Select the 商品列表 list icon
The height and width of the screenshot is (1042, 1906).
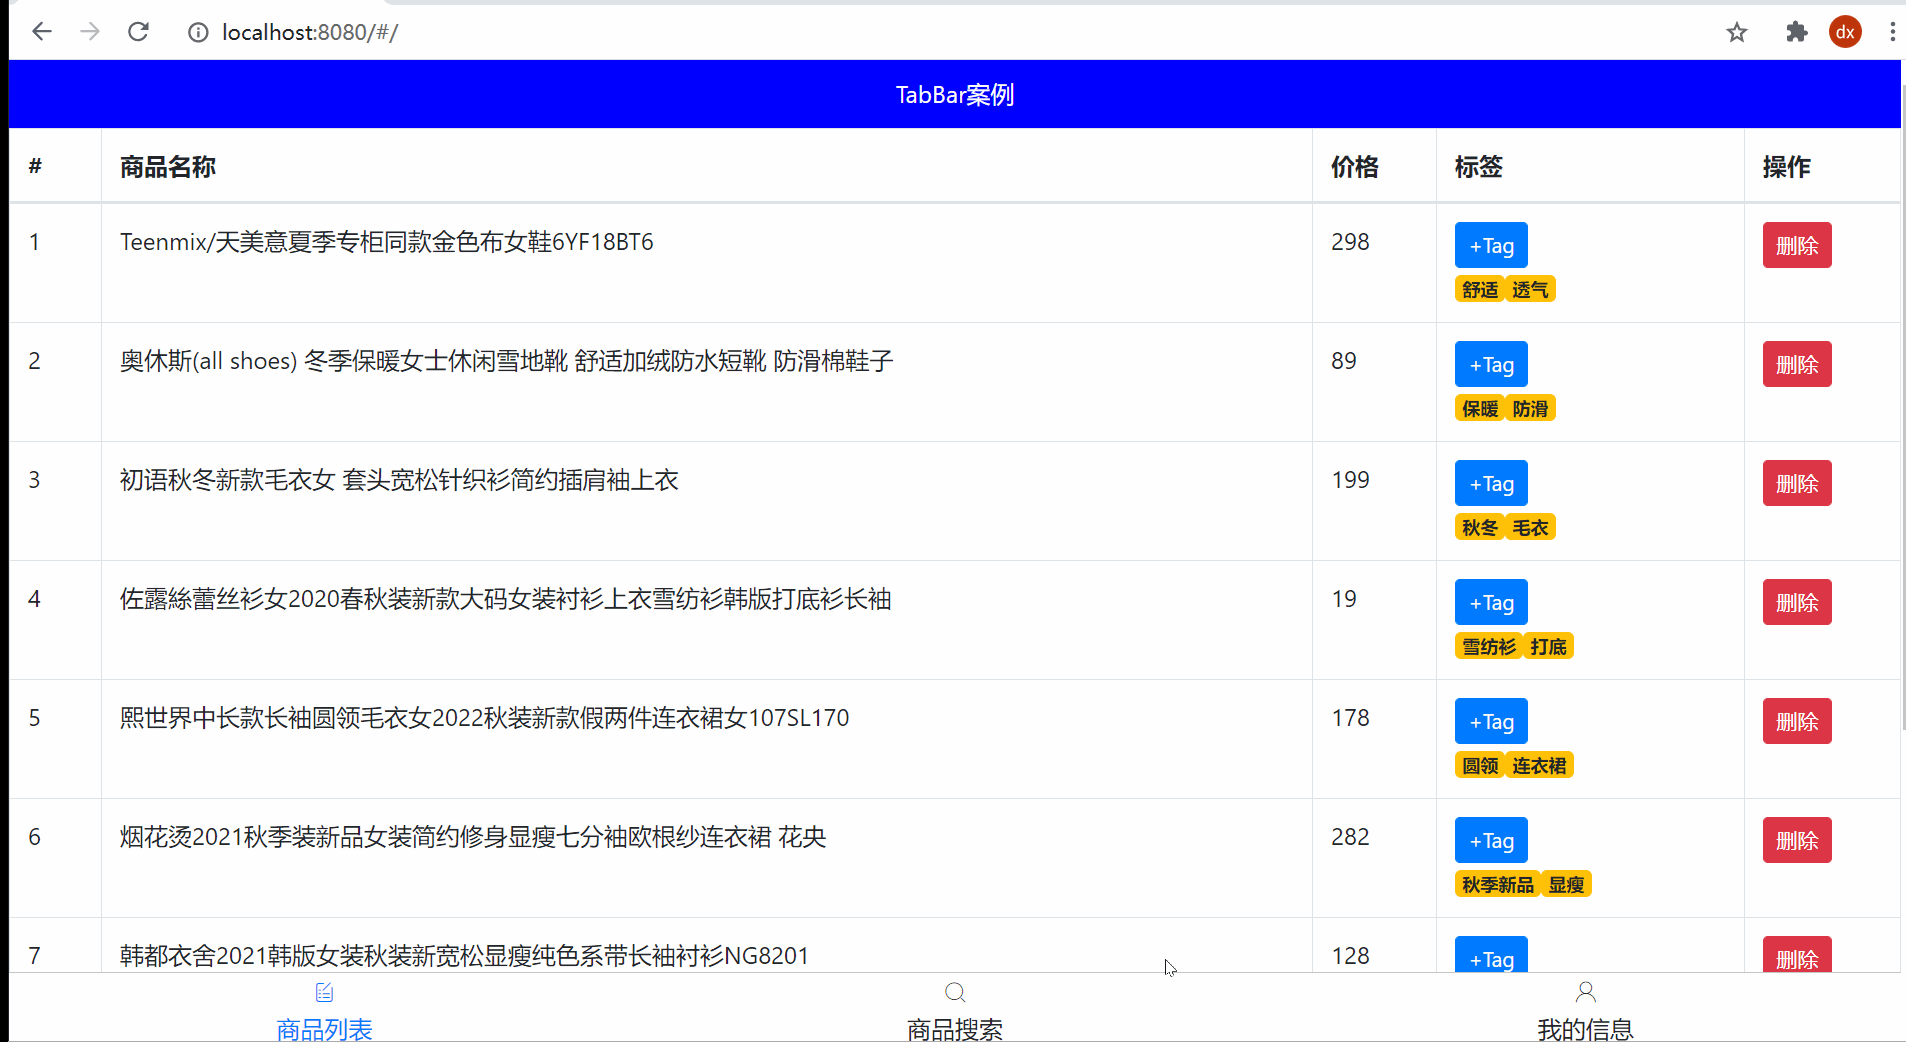pyautogui.click(x=324, y=992)
